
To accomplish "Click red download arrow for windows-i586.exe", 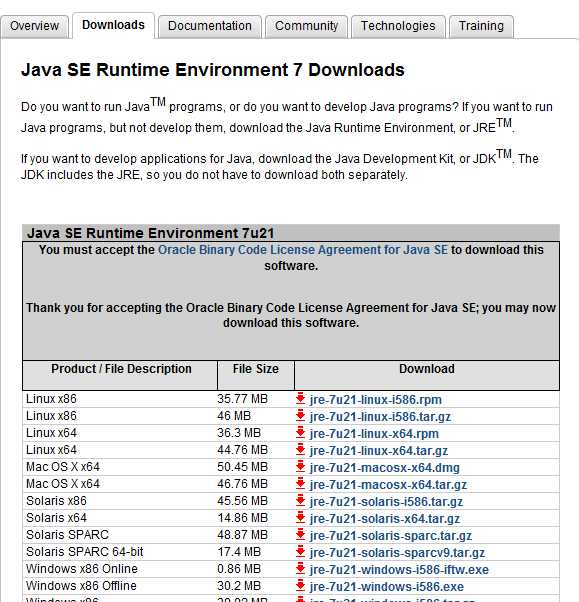I will [x=300, y=585].
